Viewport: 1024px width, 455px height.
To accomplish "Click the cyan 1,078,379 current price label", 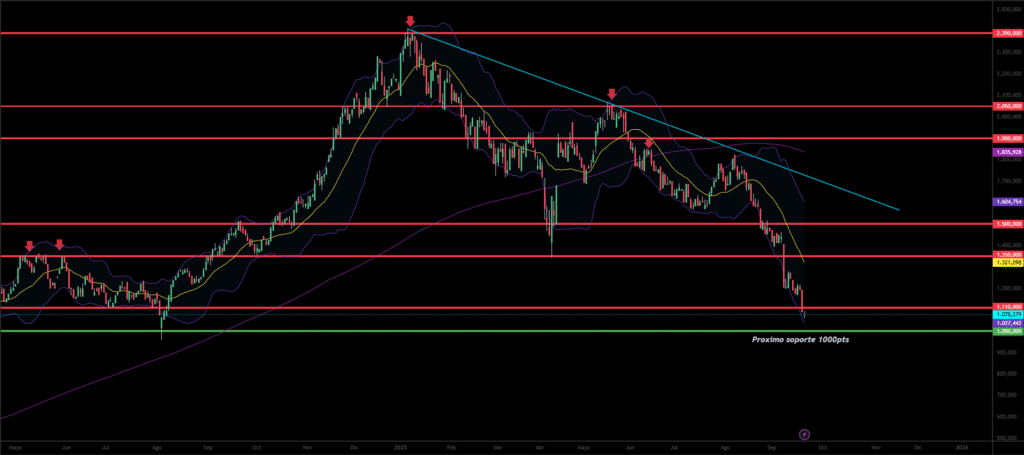I will (1007, 314).
